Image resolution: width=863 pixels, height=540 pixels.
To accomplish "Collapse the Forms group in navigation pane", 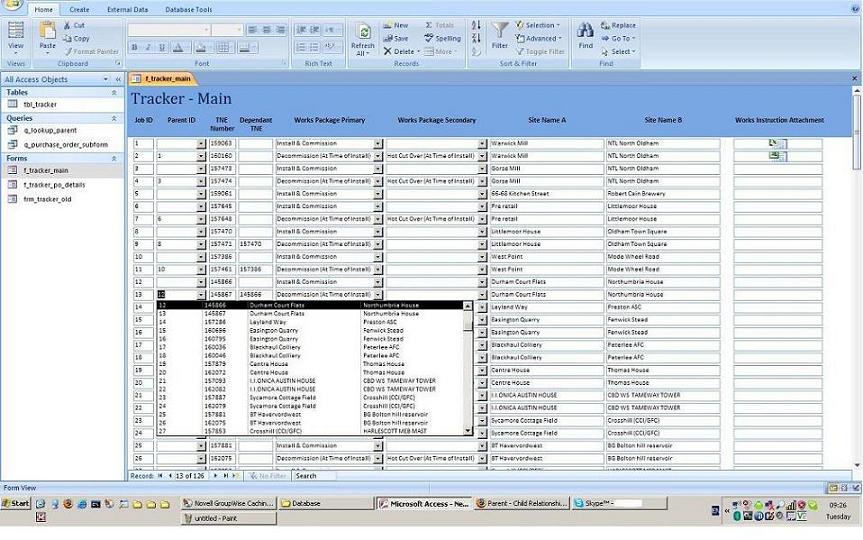I will (x=114, y=159).
